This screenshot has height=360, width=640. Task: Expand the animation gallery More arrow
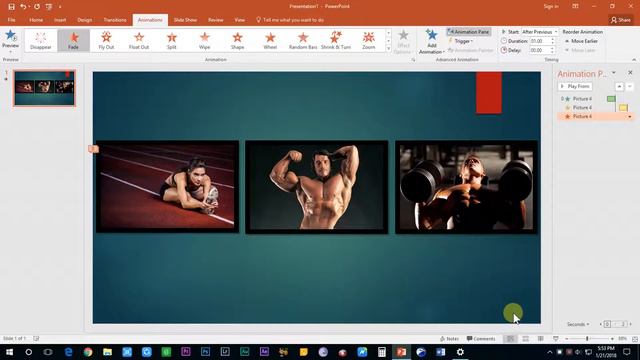click(389, 49)
